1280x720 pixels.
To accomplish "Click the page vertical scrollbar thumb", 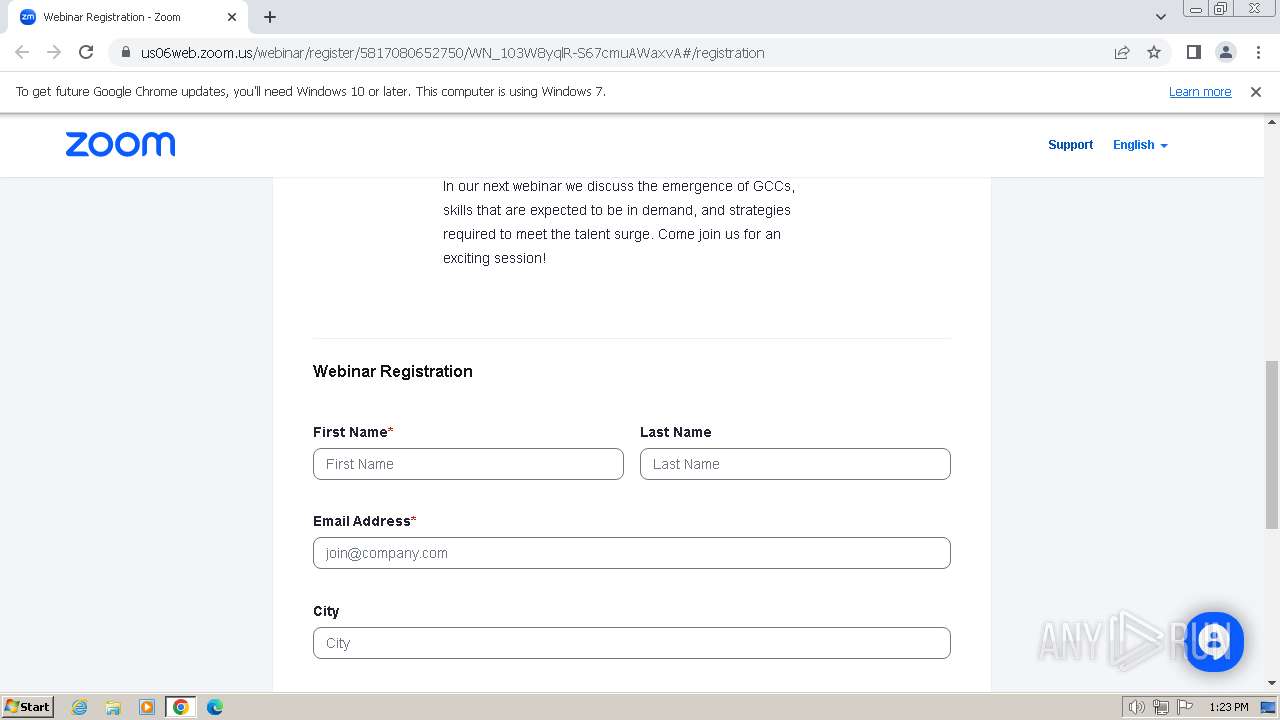I will [1272, 445].
